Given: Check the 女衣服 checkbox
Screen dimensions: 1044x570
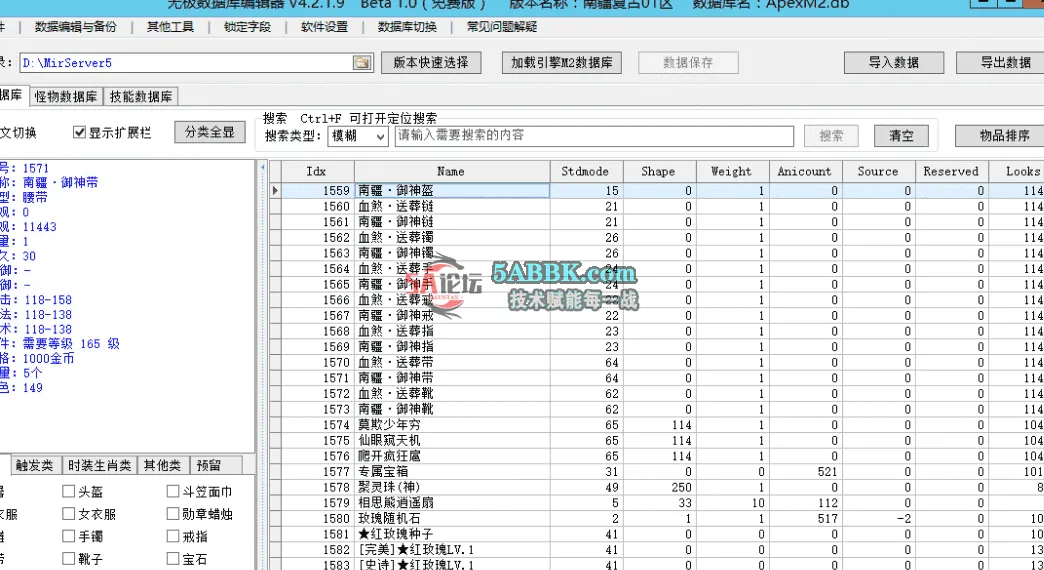Looking at the screenshot, I should point(68,514).
